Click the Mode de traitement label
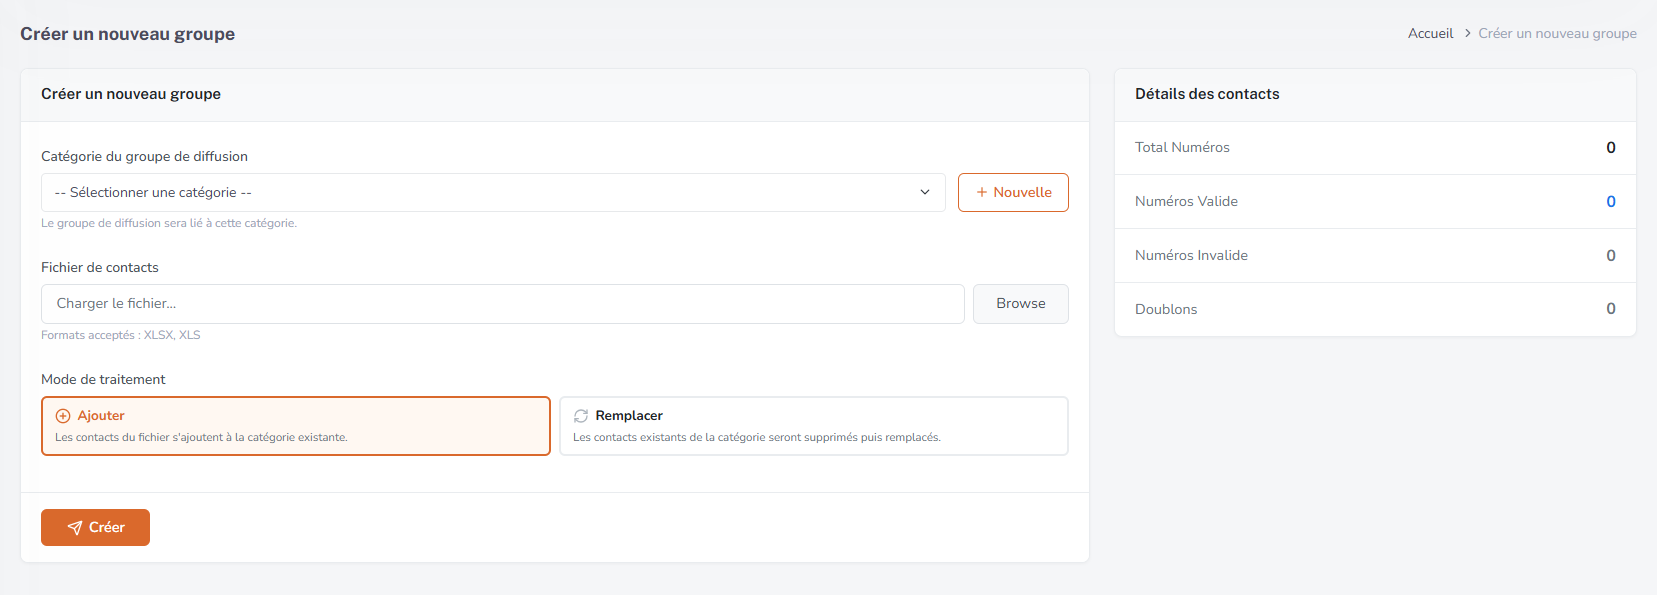The image size is (1657, 595). tap(103, 379)
